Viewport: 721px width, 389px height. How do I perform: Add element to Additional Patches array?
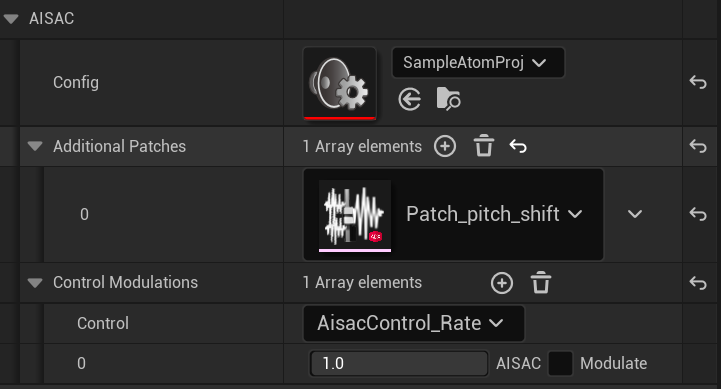pyautogui.click(x=445, y=147)
